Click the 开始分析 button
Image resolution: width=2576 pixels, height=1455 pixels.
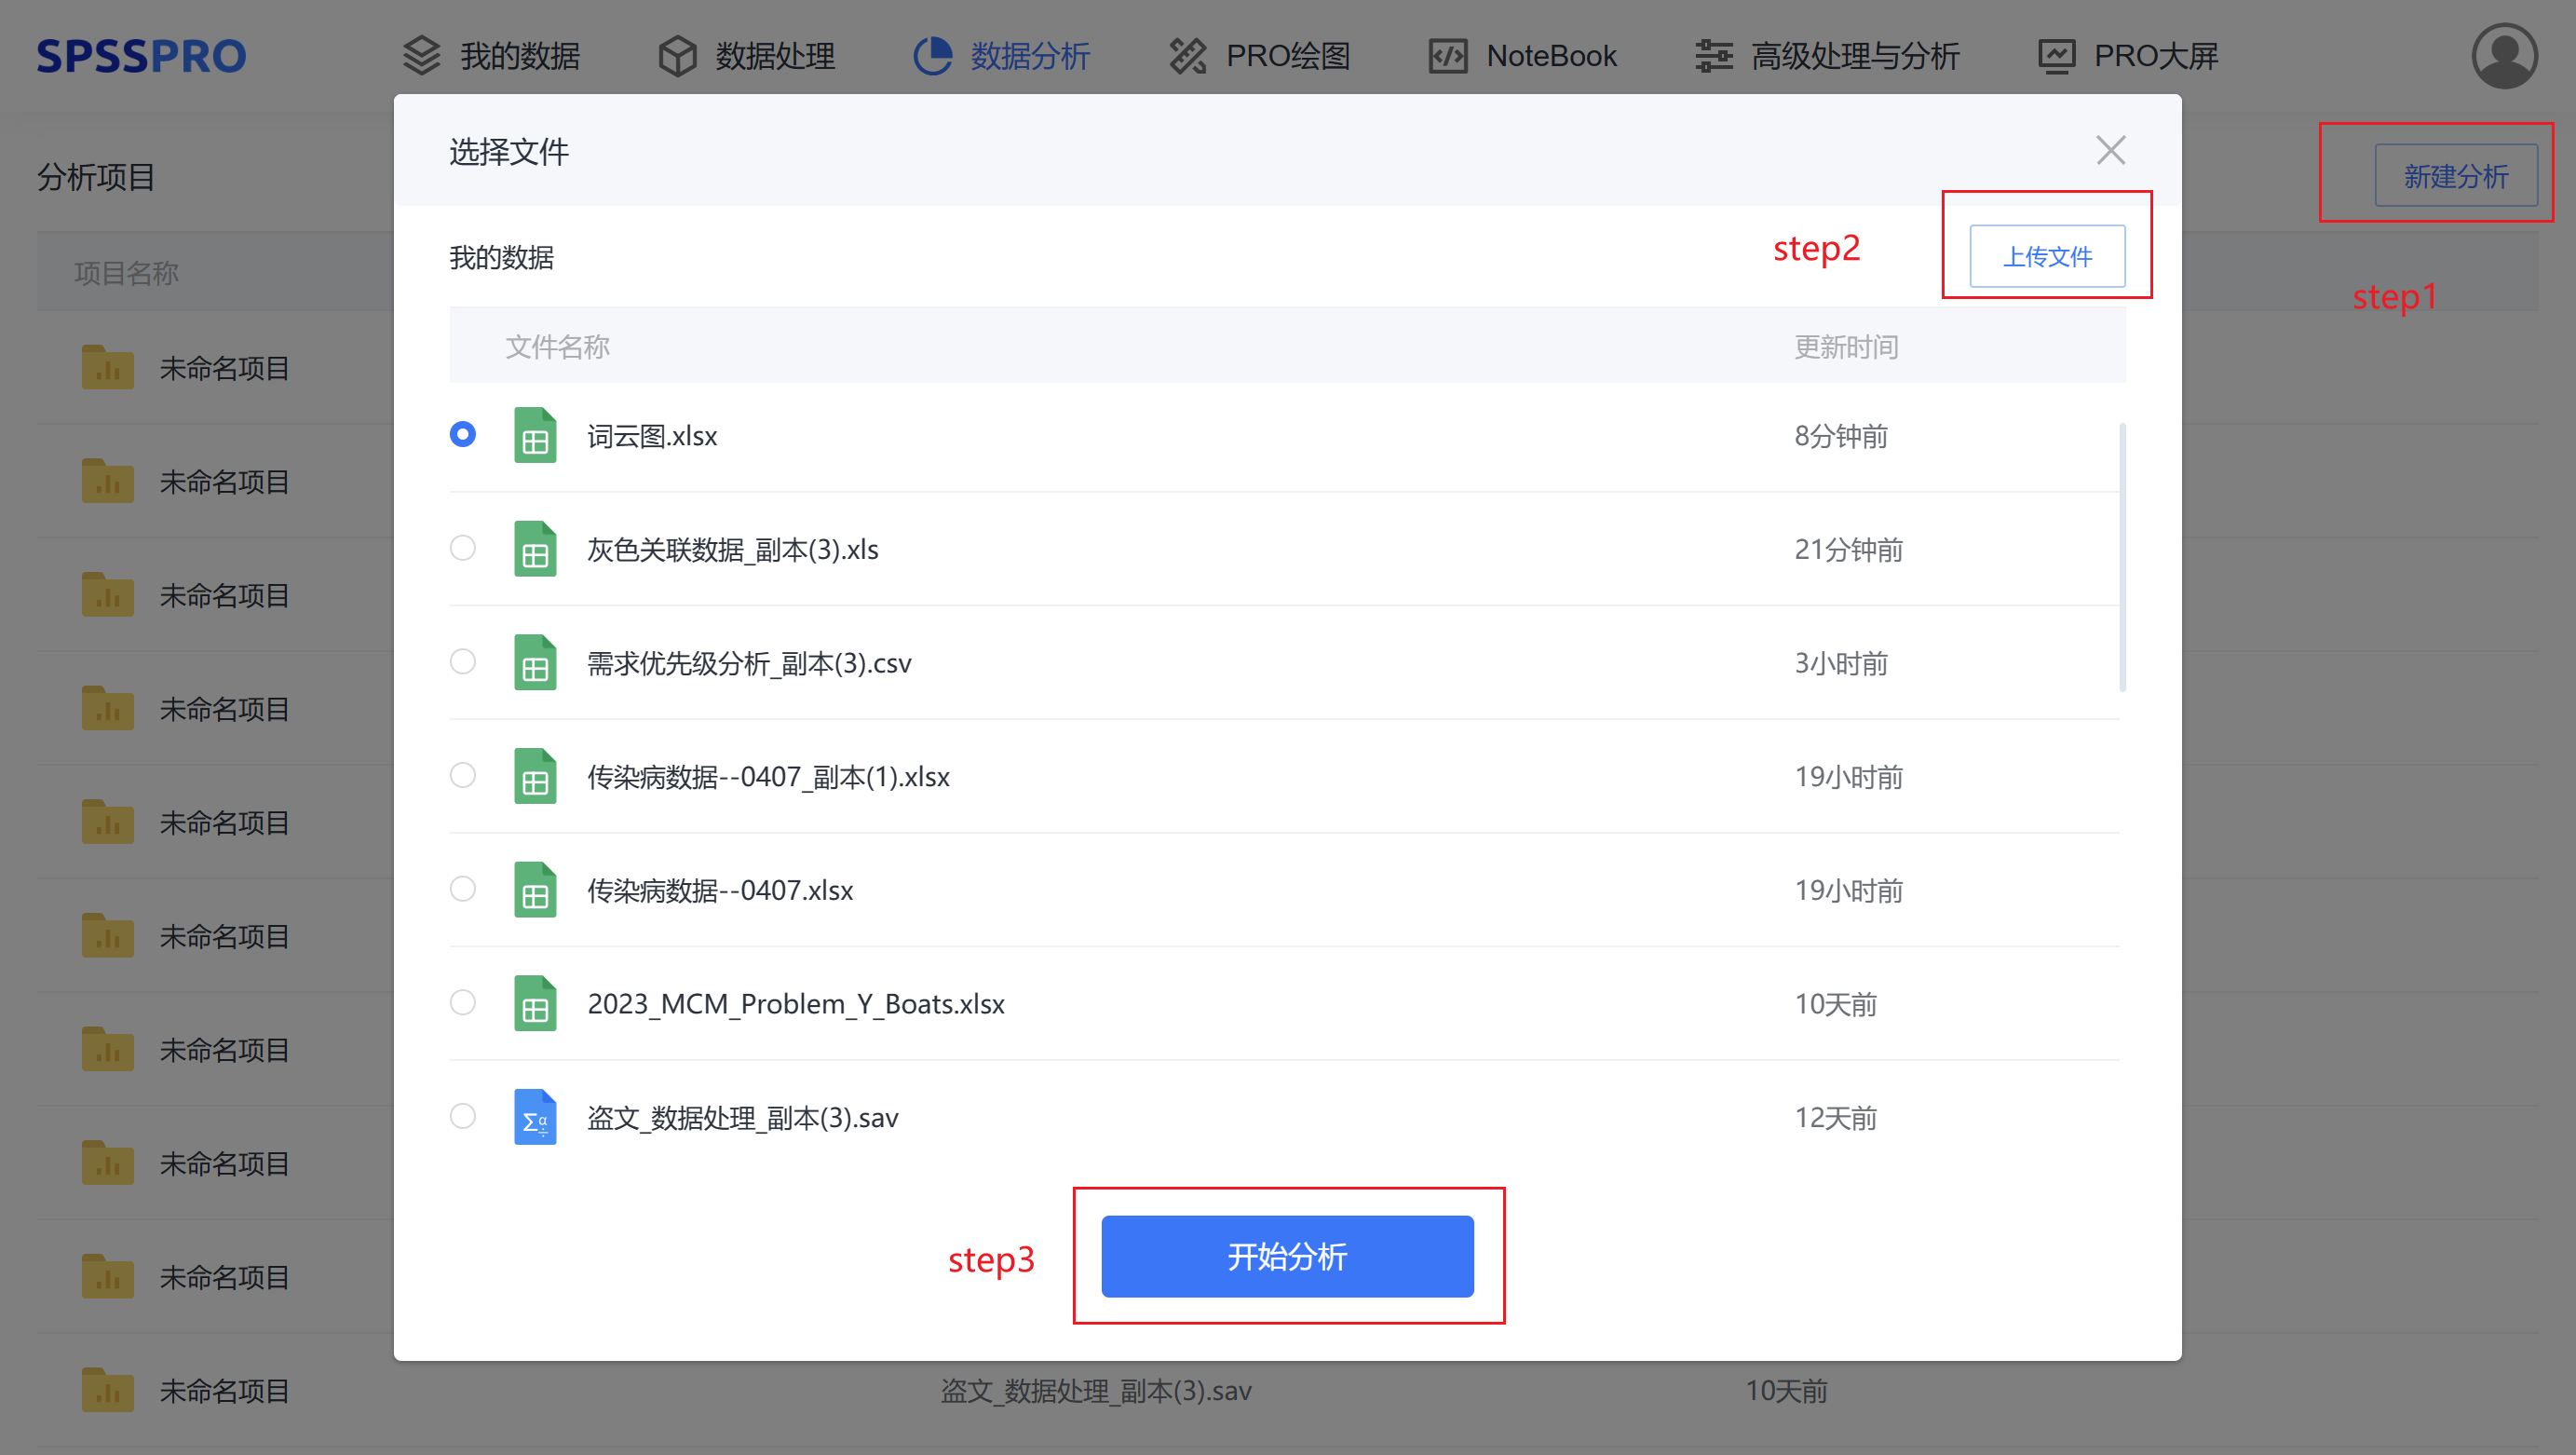click(x=1287, y=1256)
